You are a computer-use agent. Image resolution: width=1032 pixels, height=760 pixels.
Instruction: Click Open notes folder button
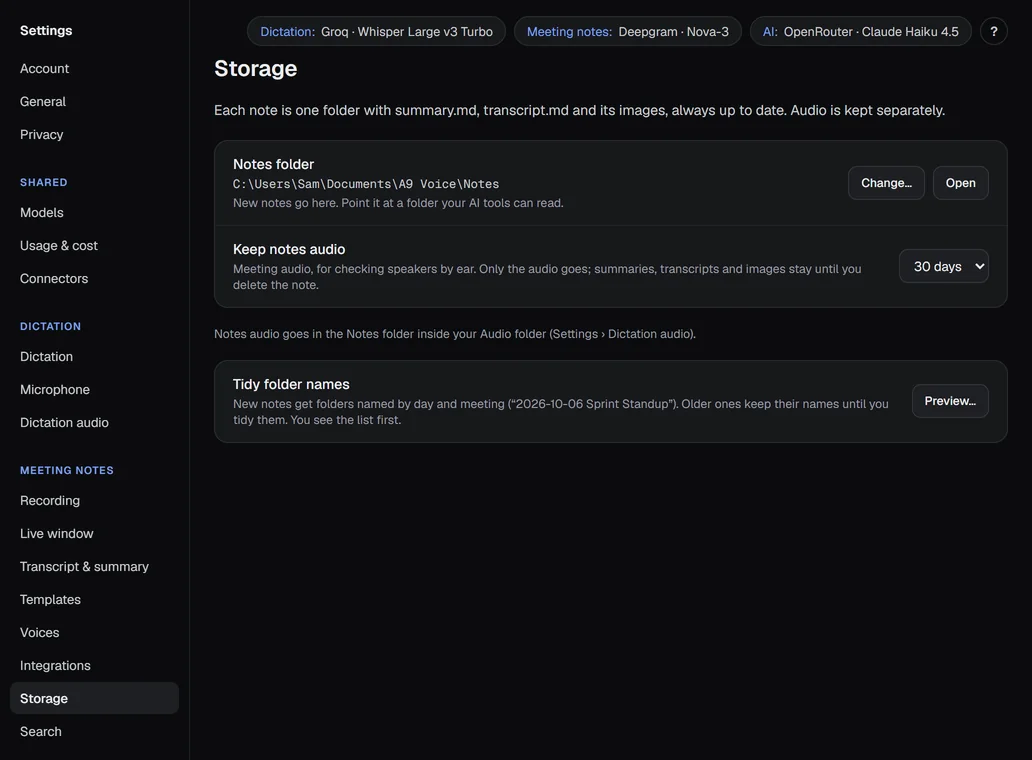pyautogui.click(x=960, y=183)
